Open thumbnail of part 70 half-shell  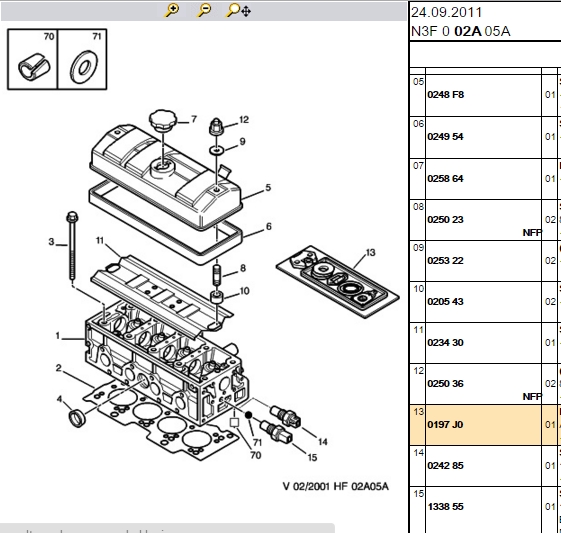click(33, 59)
